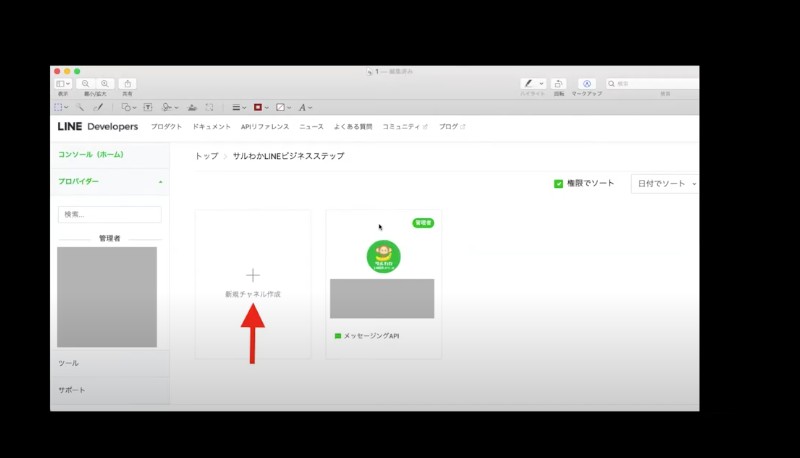Image resolution: width=800 pixels, height=458 pixels.
Task: Select the Instant Alpha magic wand tool
Action: coord(80,107)
